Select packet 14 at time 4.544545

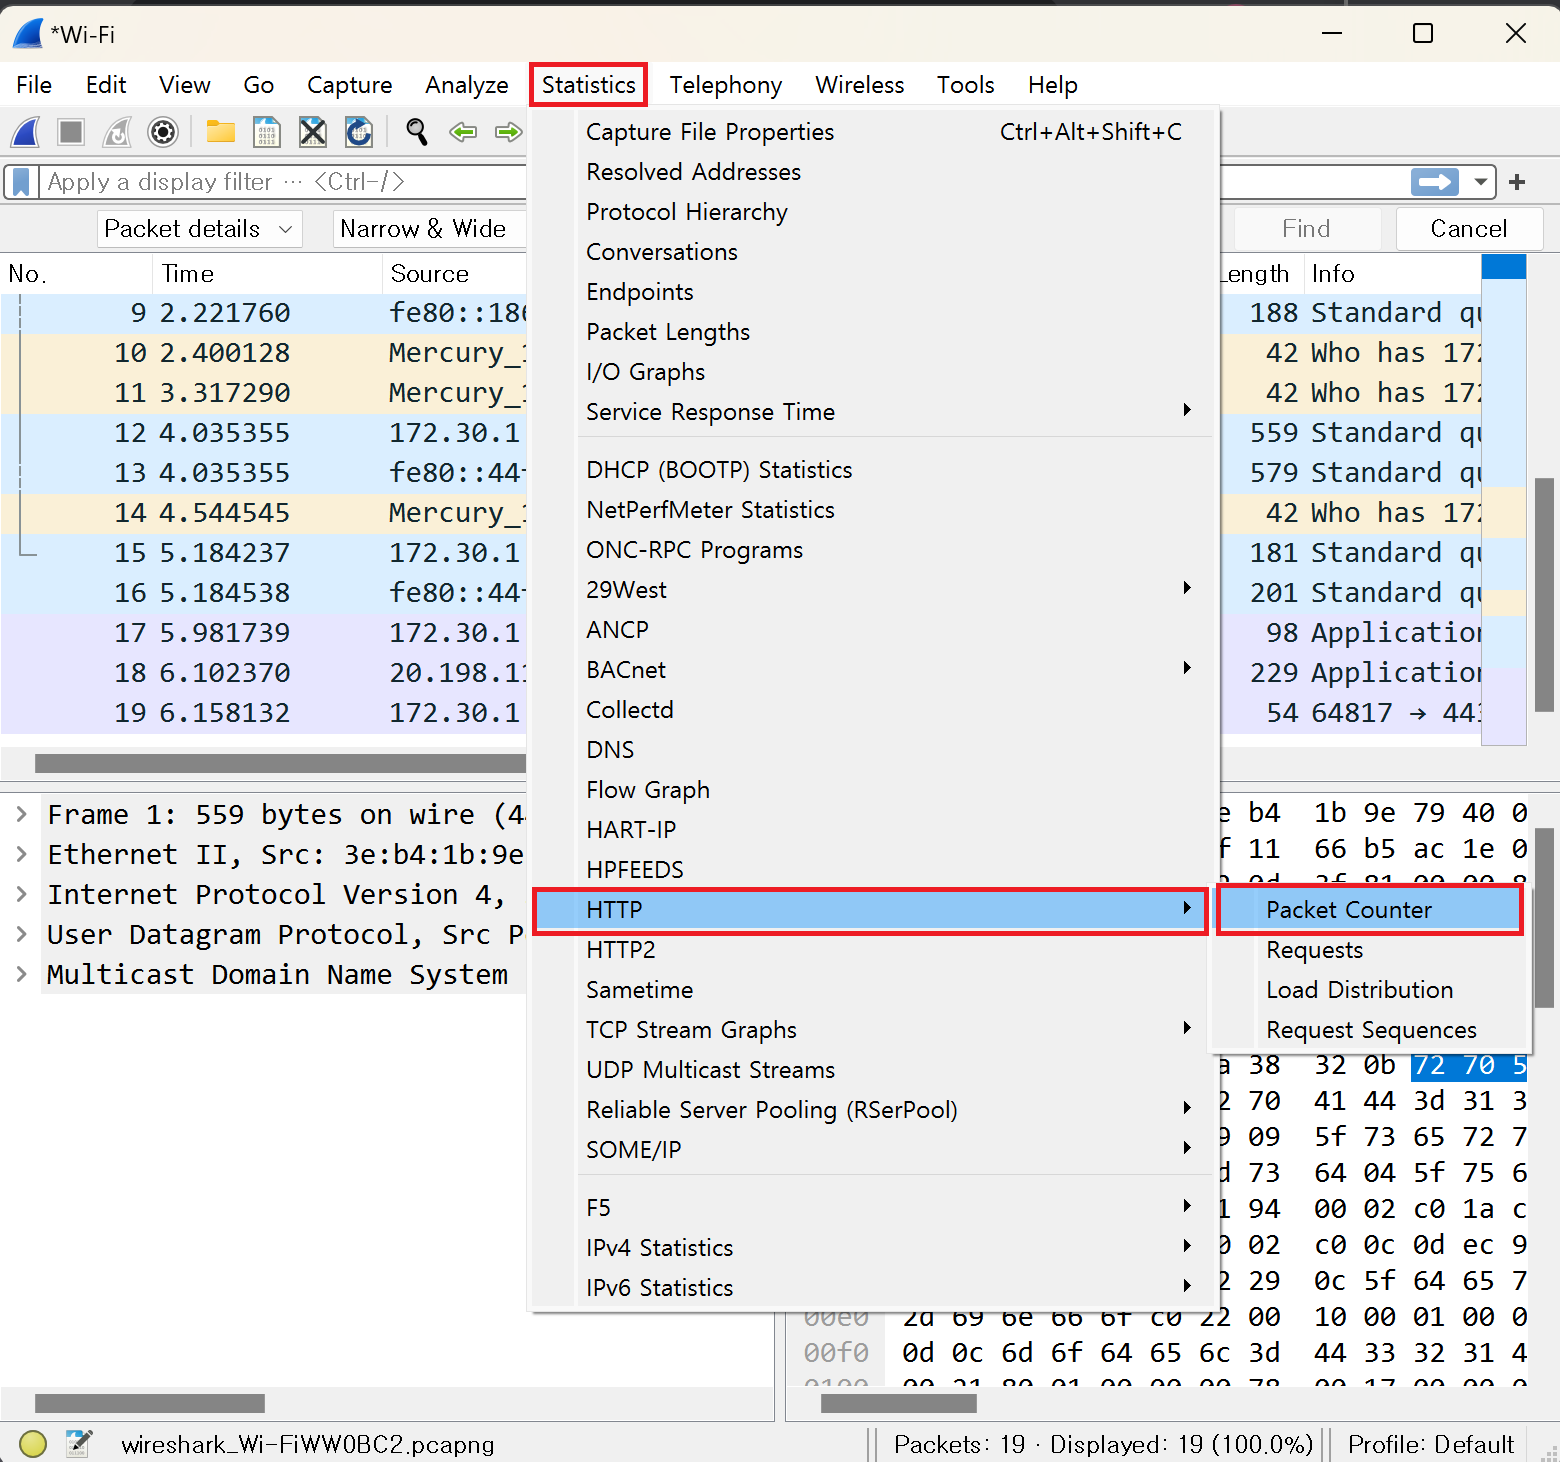[x=264, y=513]
